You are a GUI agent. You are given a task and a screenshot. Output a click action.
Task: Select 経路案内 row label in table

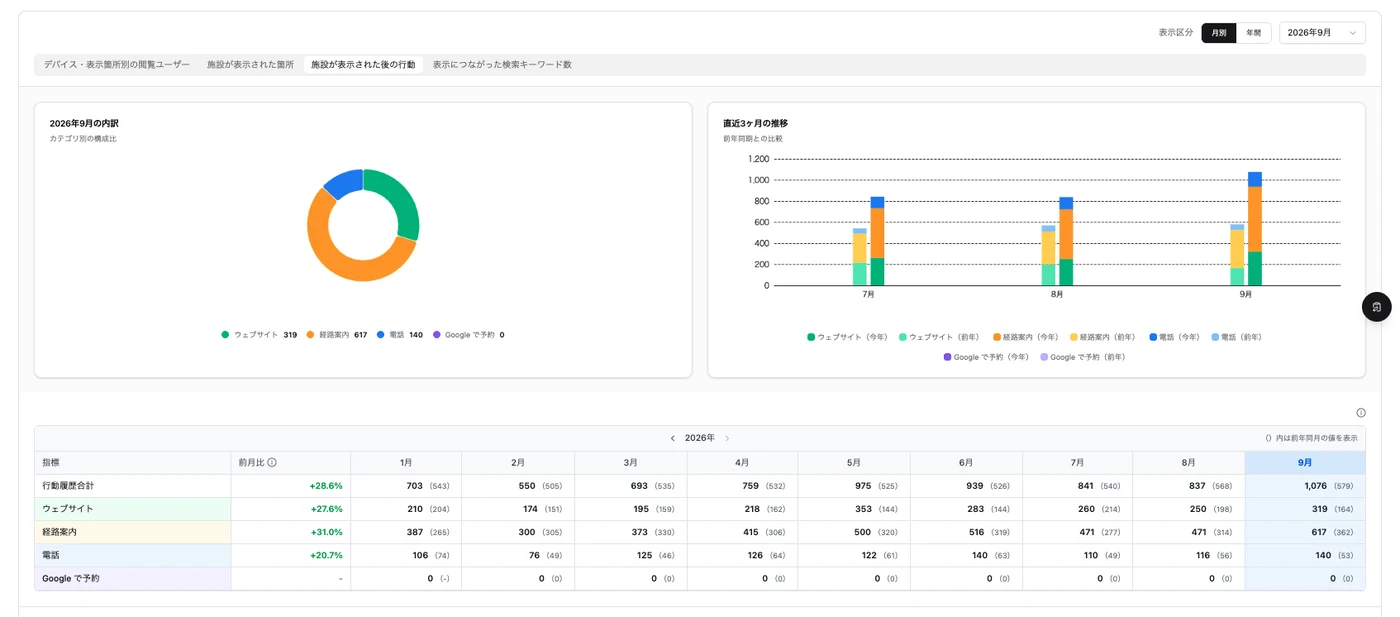pyautogui.click(x=59, y=532)
